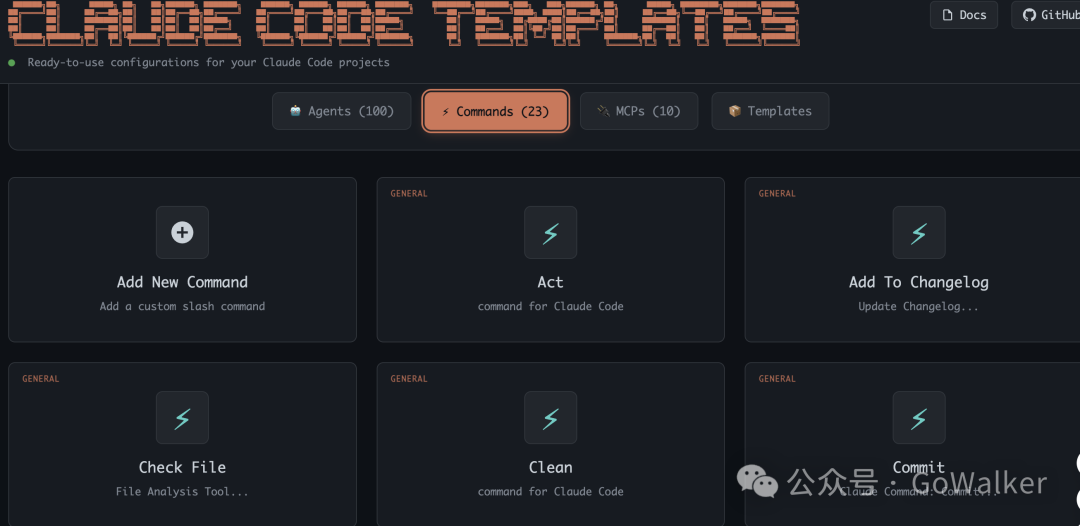Click the lightning icon on the Commit card
Image resolution: width=1080 pixels, height=526 pixels.
tap(919, 418)
